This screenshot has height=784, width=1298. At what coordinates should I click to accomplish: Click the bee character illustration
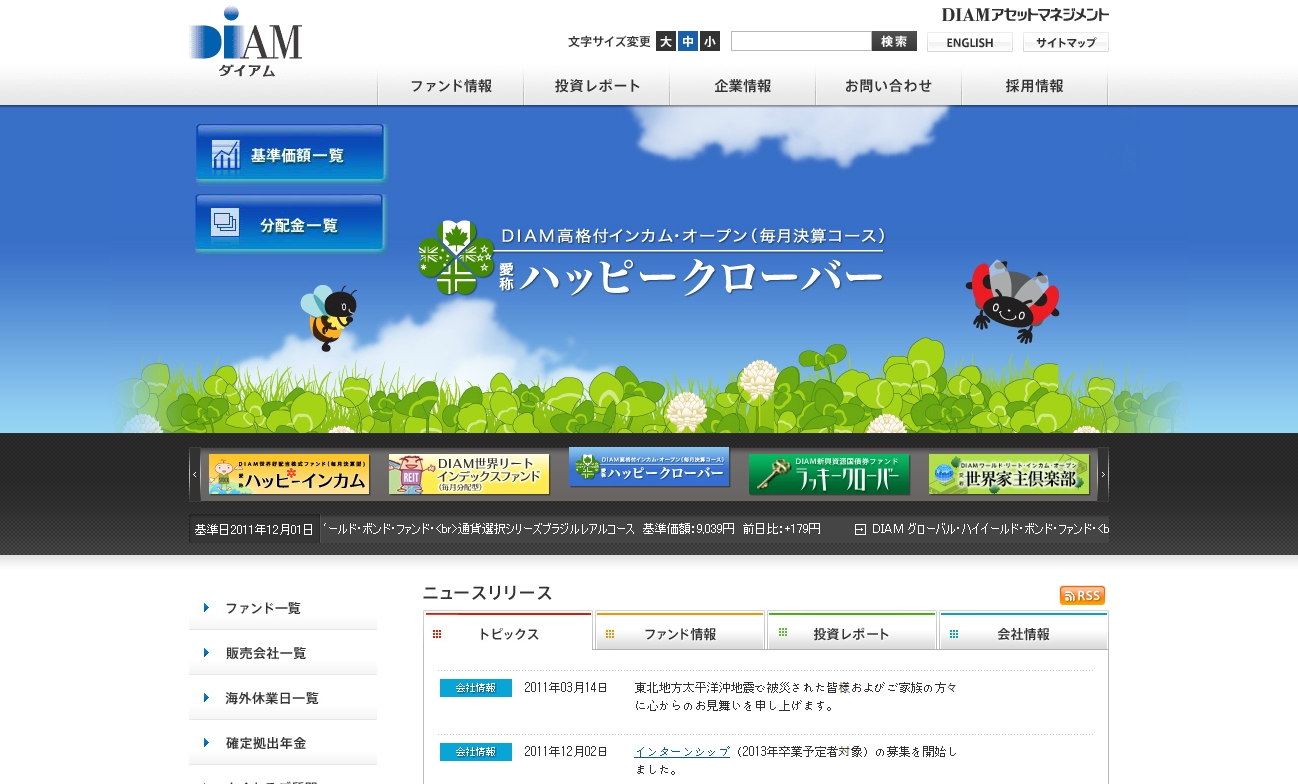click(x=328, y=316)
